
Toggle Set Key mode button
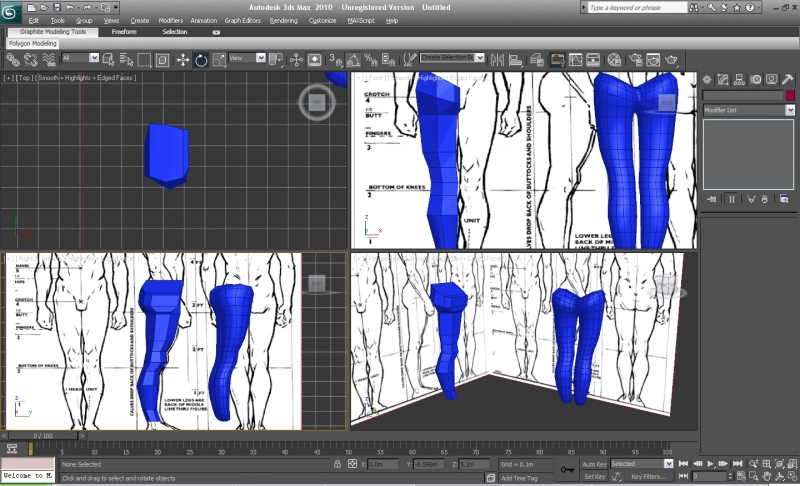tap(594, 477)
